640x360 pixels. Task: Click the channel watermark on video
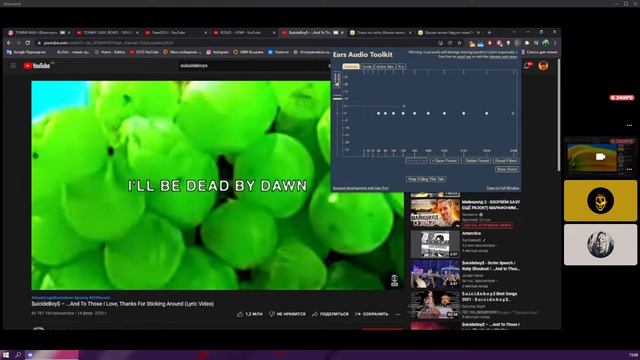coord(394,280)
